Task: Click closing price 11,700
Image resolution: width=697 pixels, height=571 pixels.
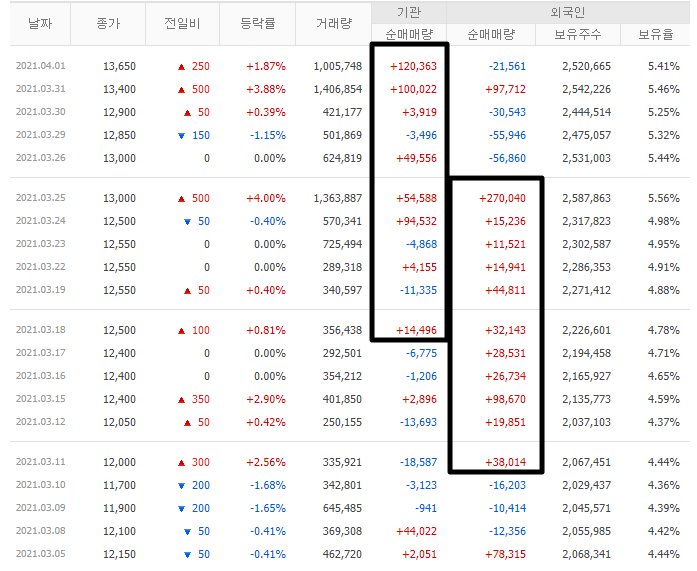Action: pos(119,485)
